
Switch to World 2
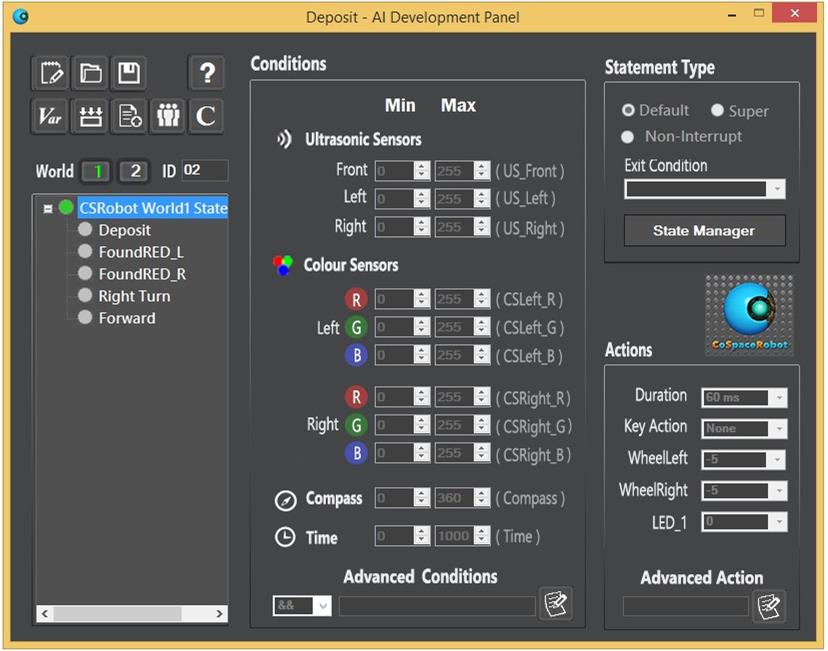133,171
